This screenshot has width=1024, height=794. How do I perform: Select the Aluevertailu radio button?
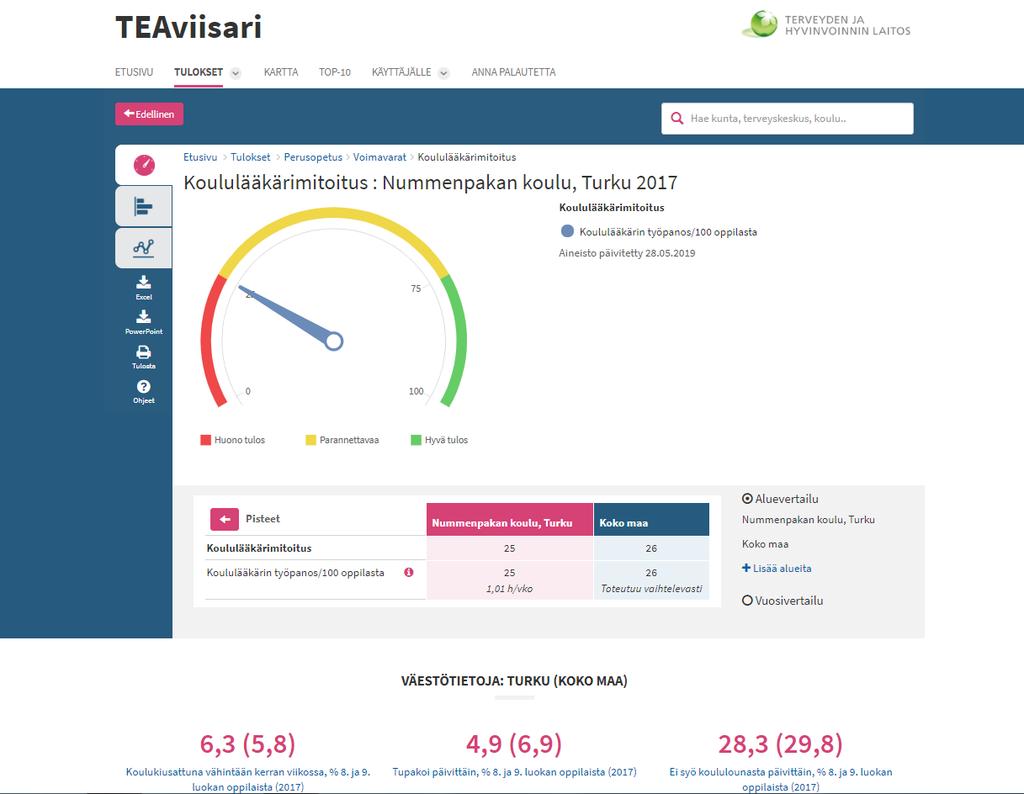pyautogui.click(x=747, y=498)
